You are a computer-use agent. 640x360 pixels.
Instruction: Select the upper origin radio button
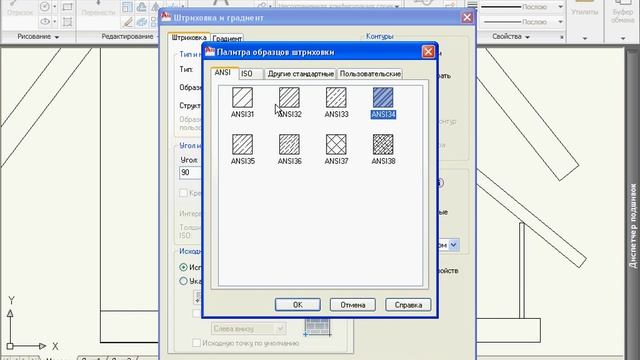pyautogui.click(x=183, y=267)
